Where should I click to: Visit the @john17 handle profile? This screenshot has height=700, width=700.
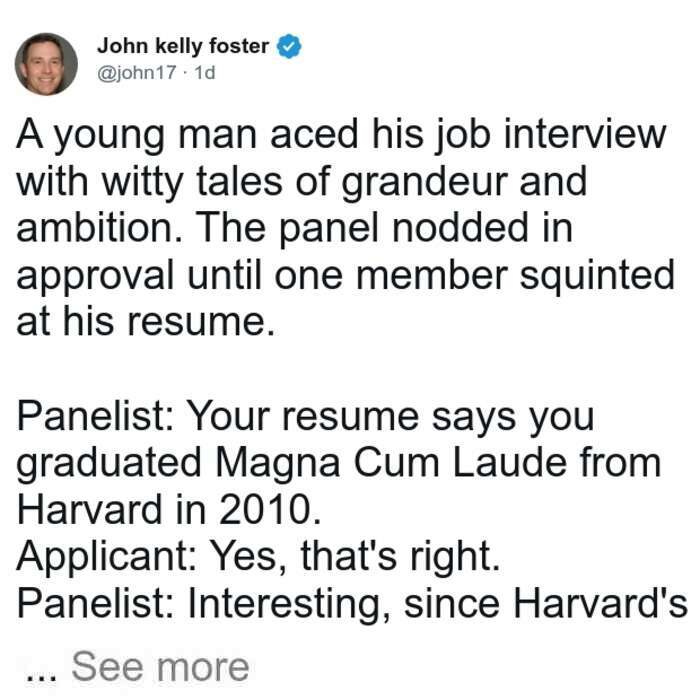137,72
